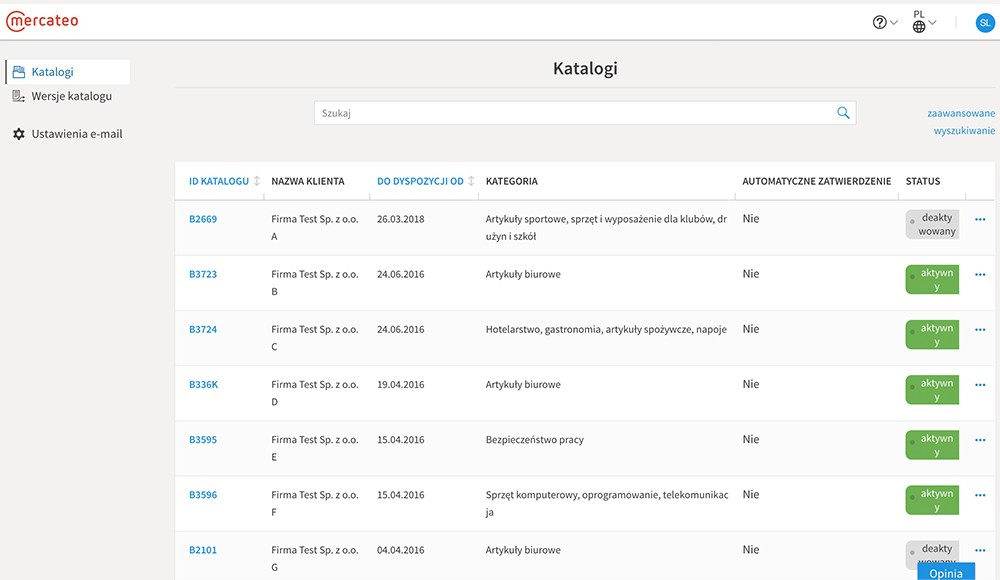This screenshot has width=1000, height=580.
Task: Select Sprzęt komputerowy category cell
Action: pos(607,503)
